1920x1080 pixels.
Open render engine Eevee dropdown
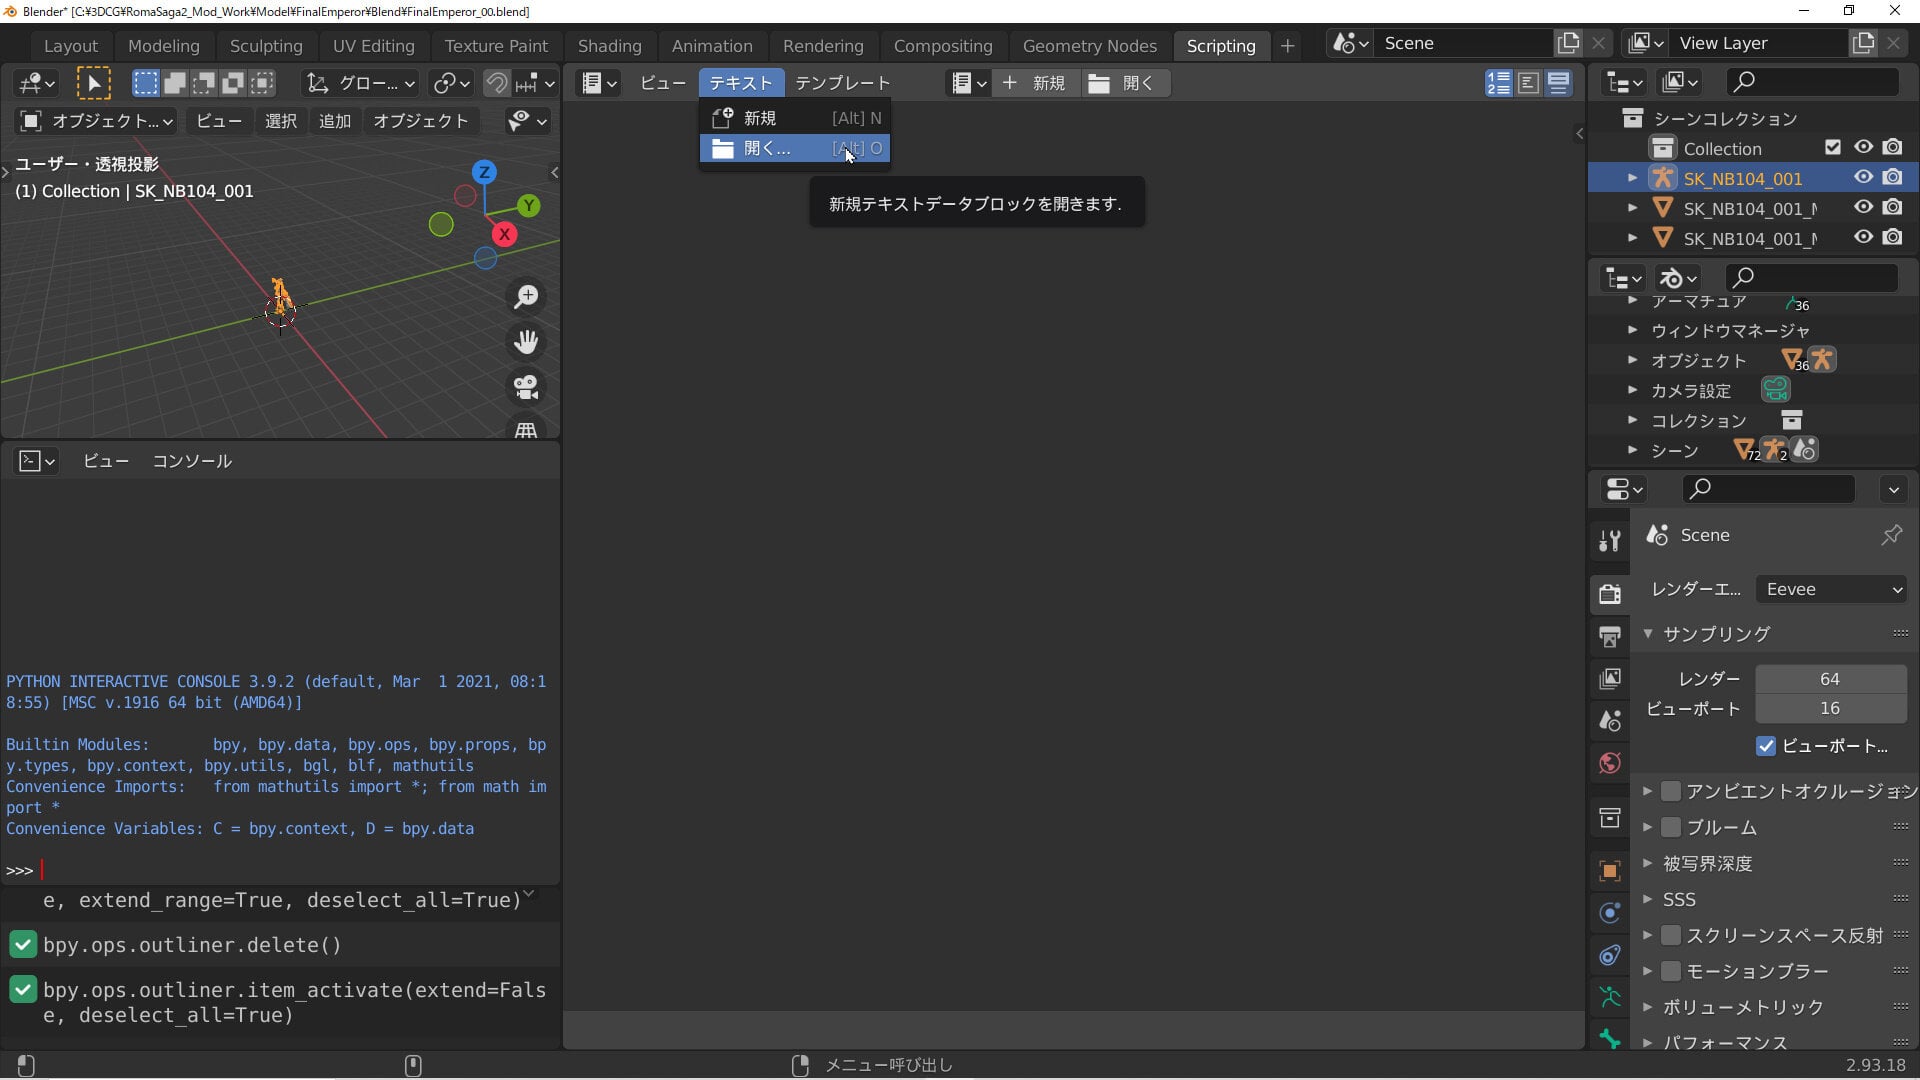coord(1831,589)
